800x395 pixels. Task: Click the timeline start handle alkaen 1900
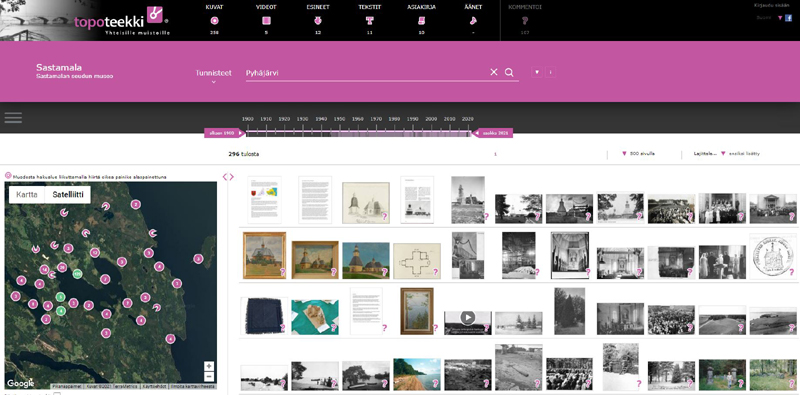pos(224,133)
